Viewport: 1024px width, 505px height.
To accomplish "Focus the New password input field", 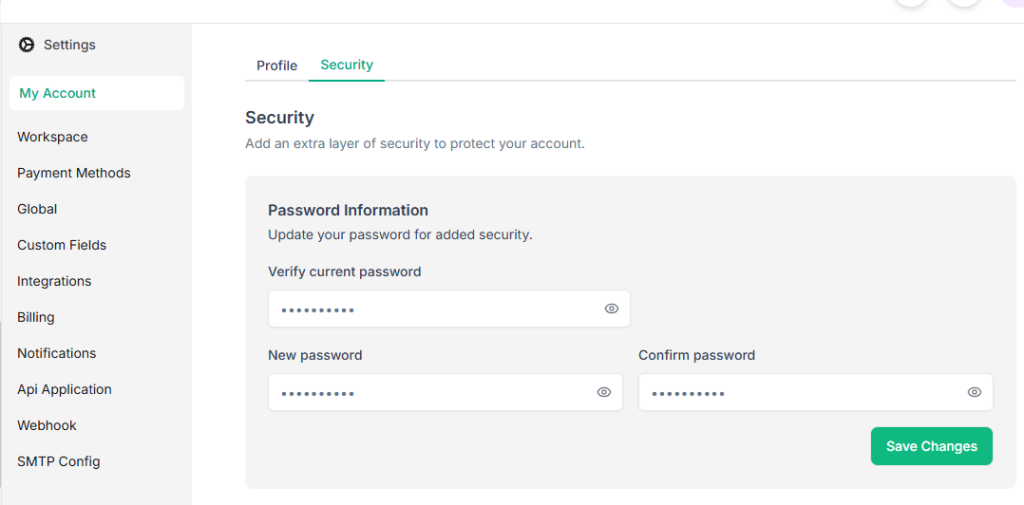I will [x=430, y=393].
